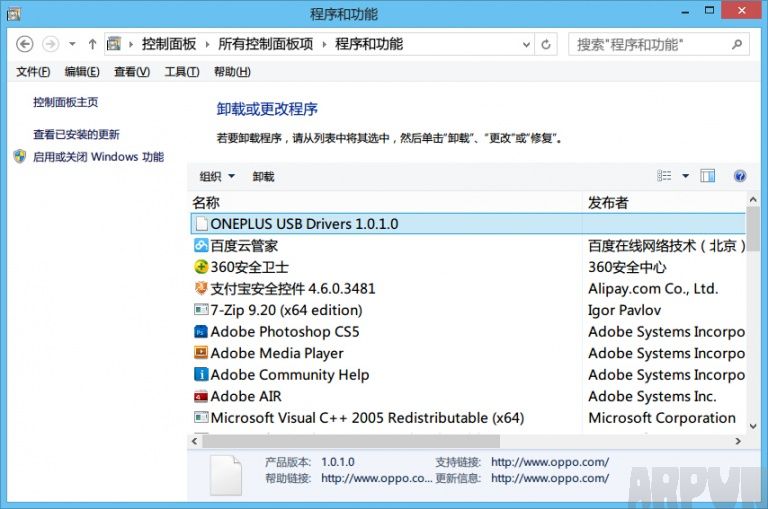Viewport: 768px width, 509px height.
Task: Click the refresh button in address bar
Action: coord(546,44)
